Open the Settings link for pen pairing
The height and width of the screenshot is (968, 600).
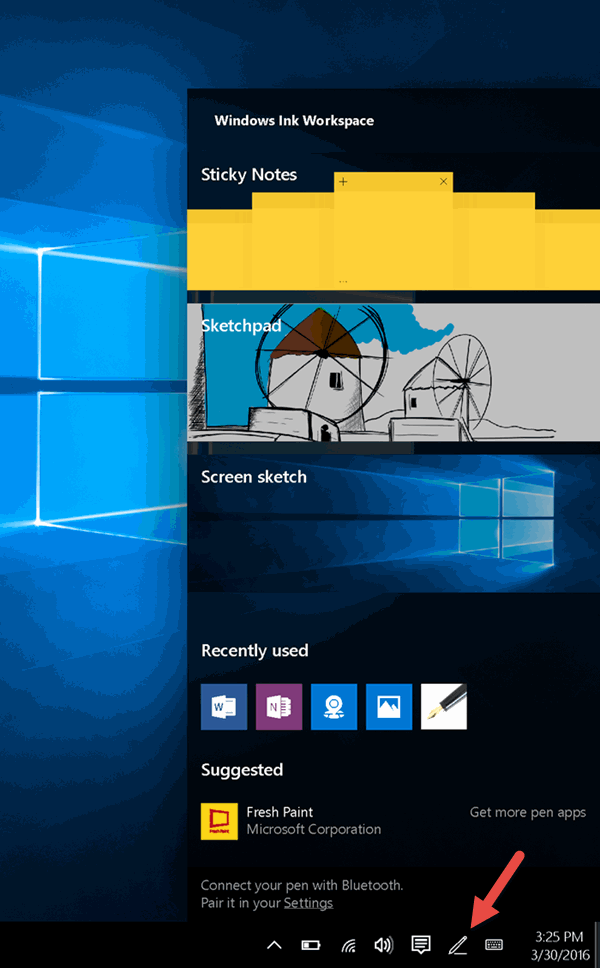pos(308,903)
